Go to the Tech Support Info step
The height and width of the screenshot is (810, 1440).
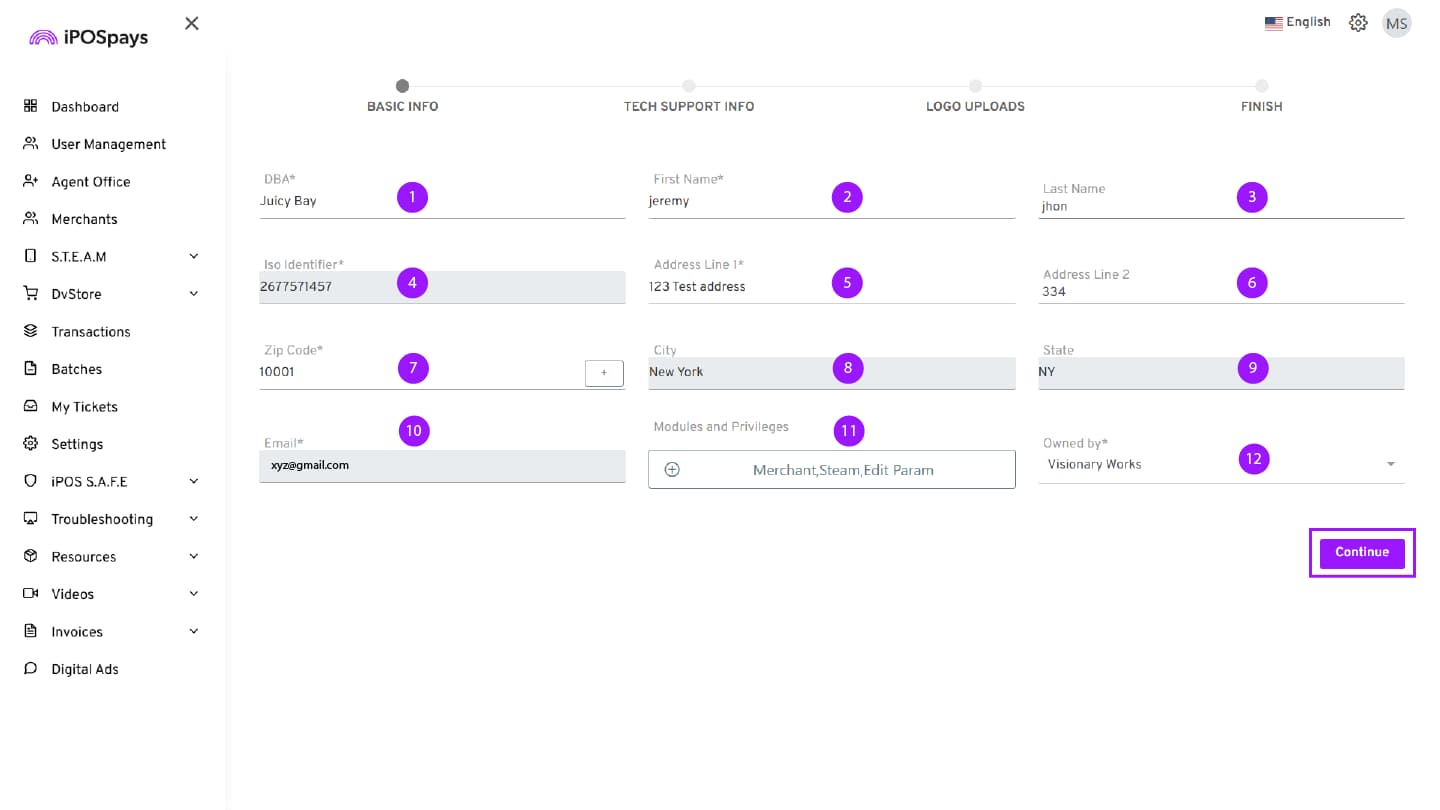pos(689,87)
